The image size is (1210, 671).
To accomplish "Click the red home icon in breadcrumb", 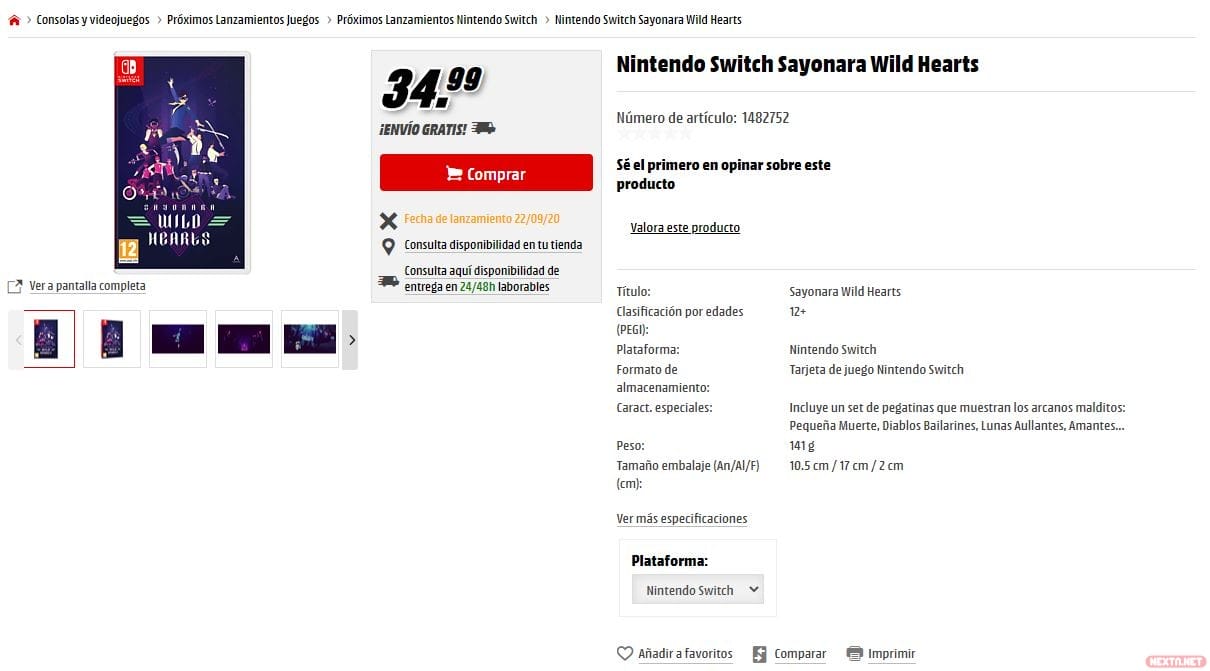I will [14, 20].
